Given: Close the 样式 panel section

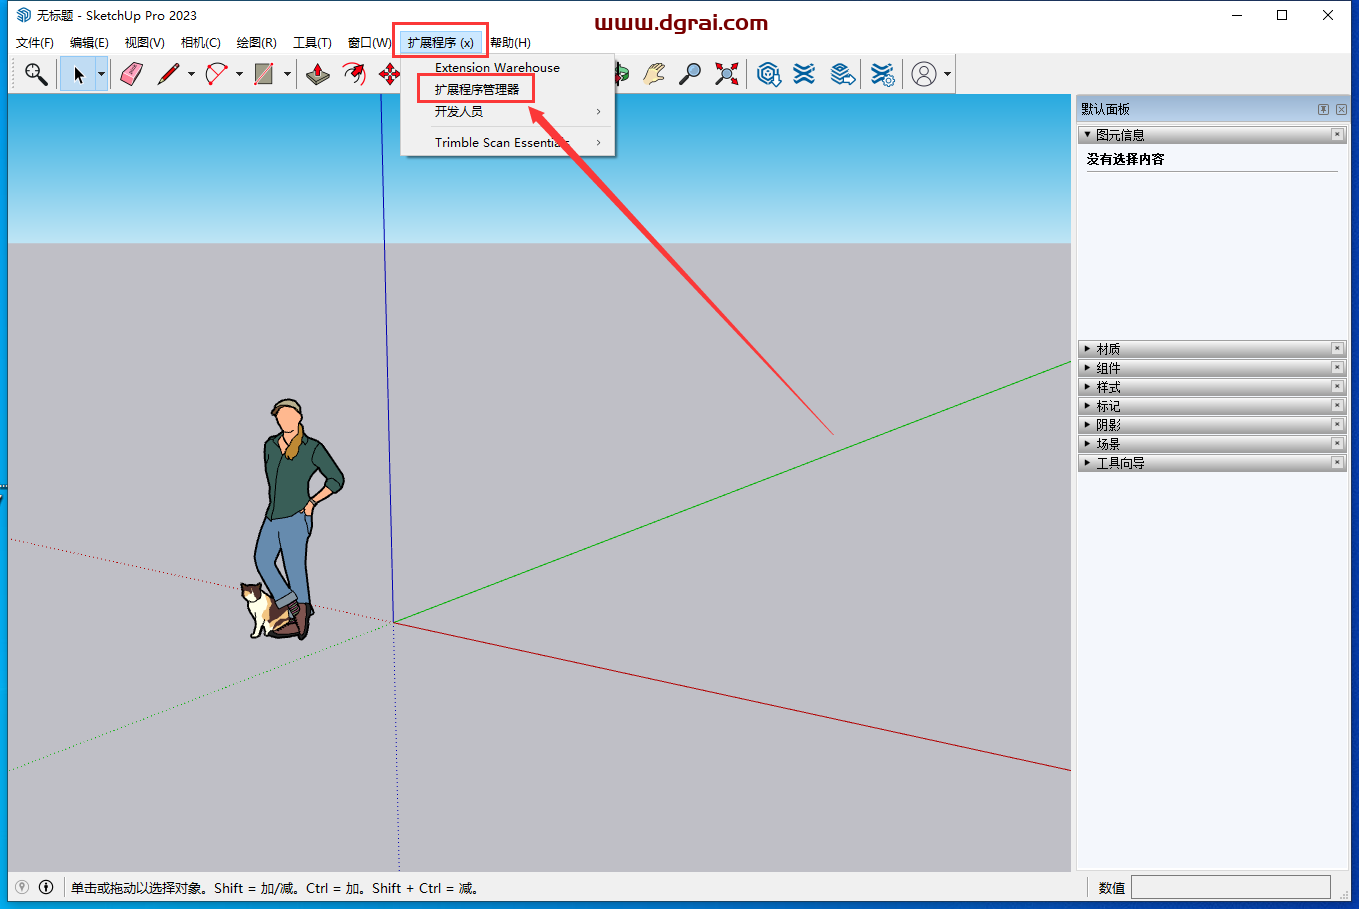Looking at the screenshot, I should coord(1337,387).
